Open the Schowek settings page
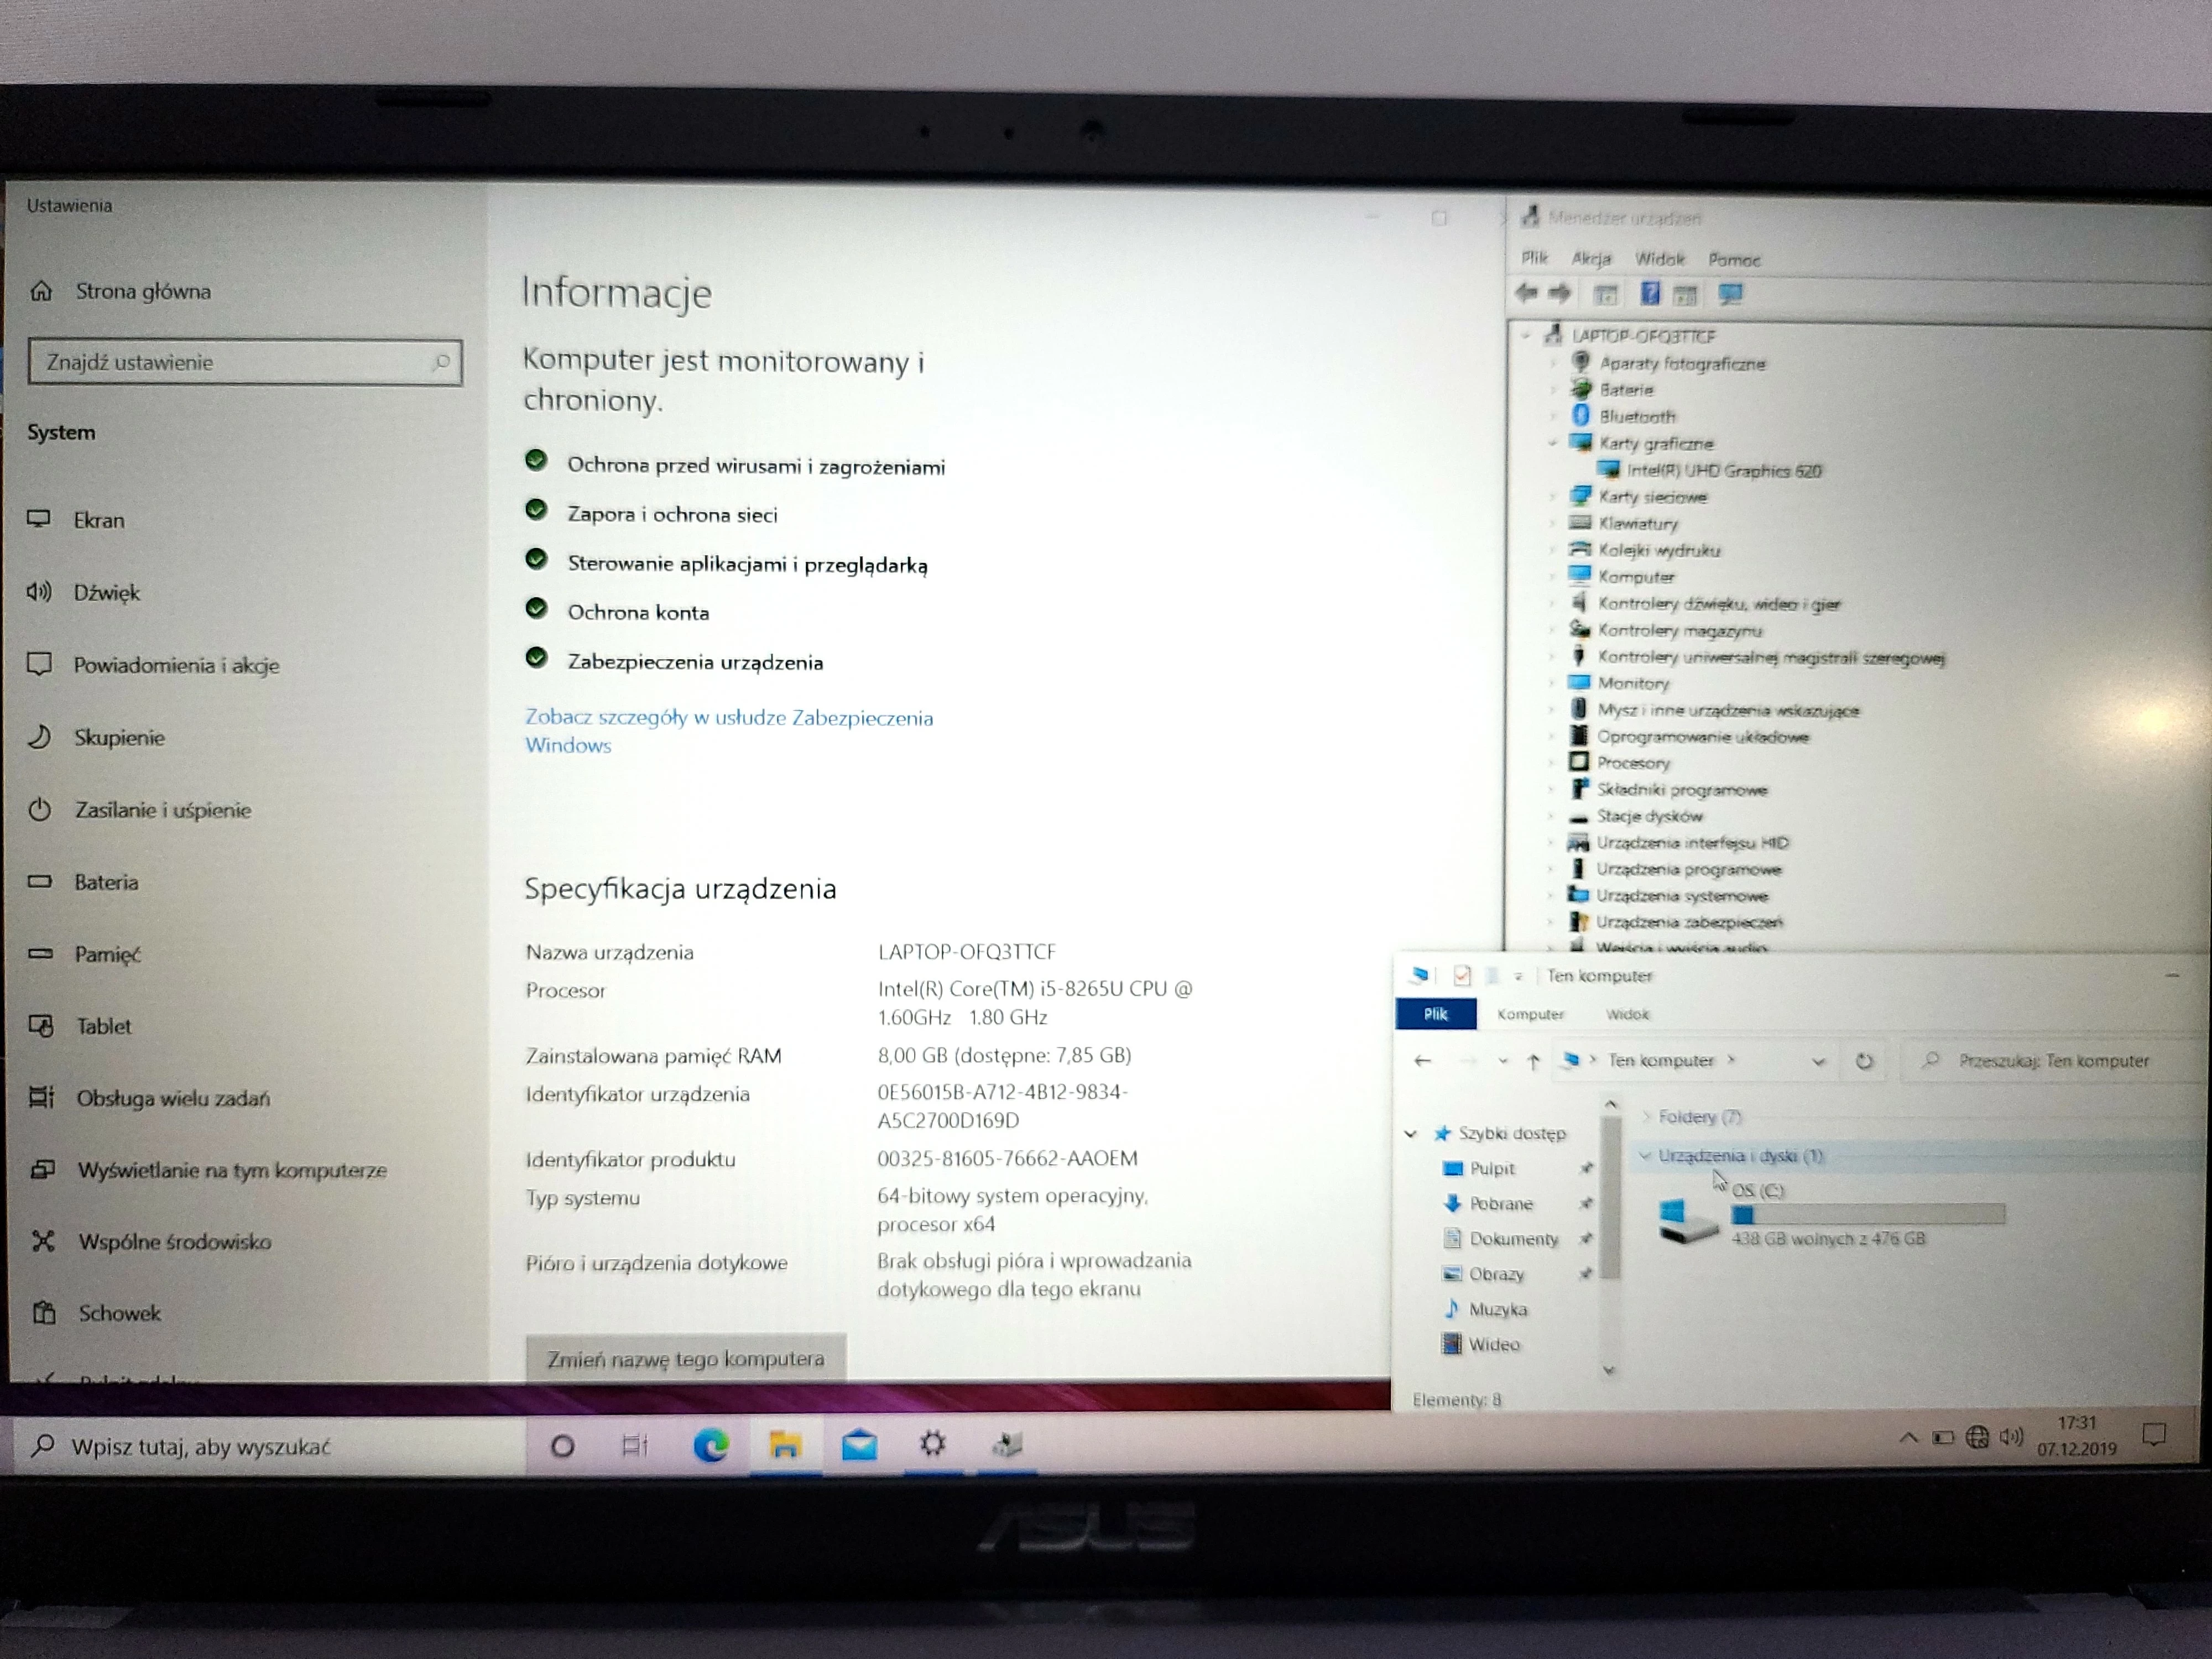 (x=95, y=1313)
